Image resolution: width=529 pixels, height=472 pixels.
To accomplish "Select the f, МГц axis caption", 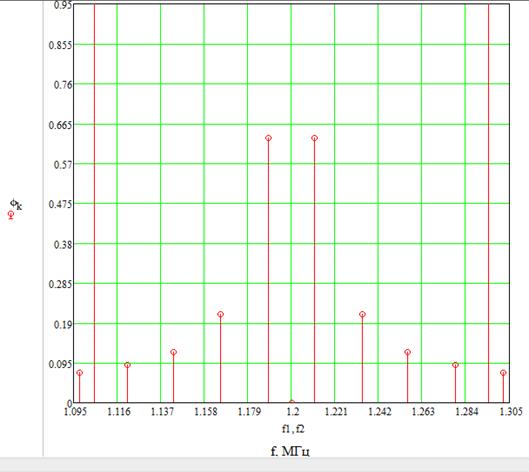I will (290, 451).
